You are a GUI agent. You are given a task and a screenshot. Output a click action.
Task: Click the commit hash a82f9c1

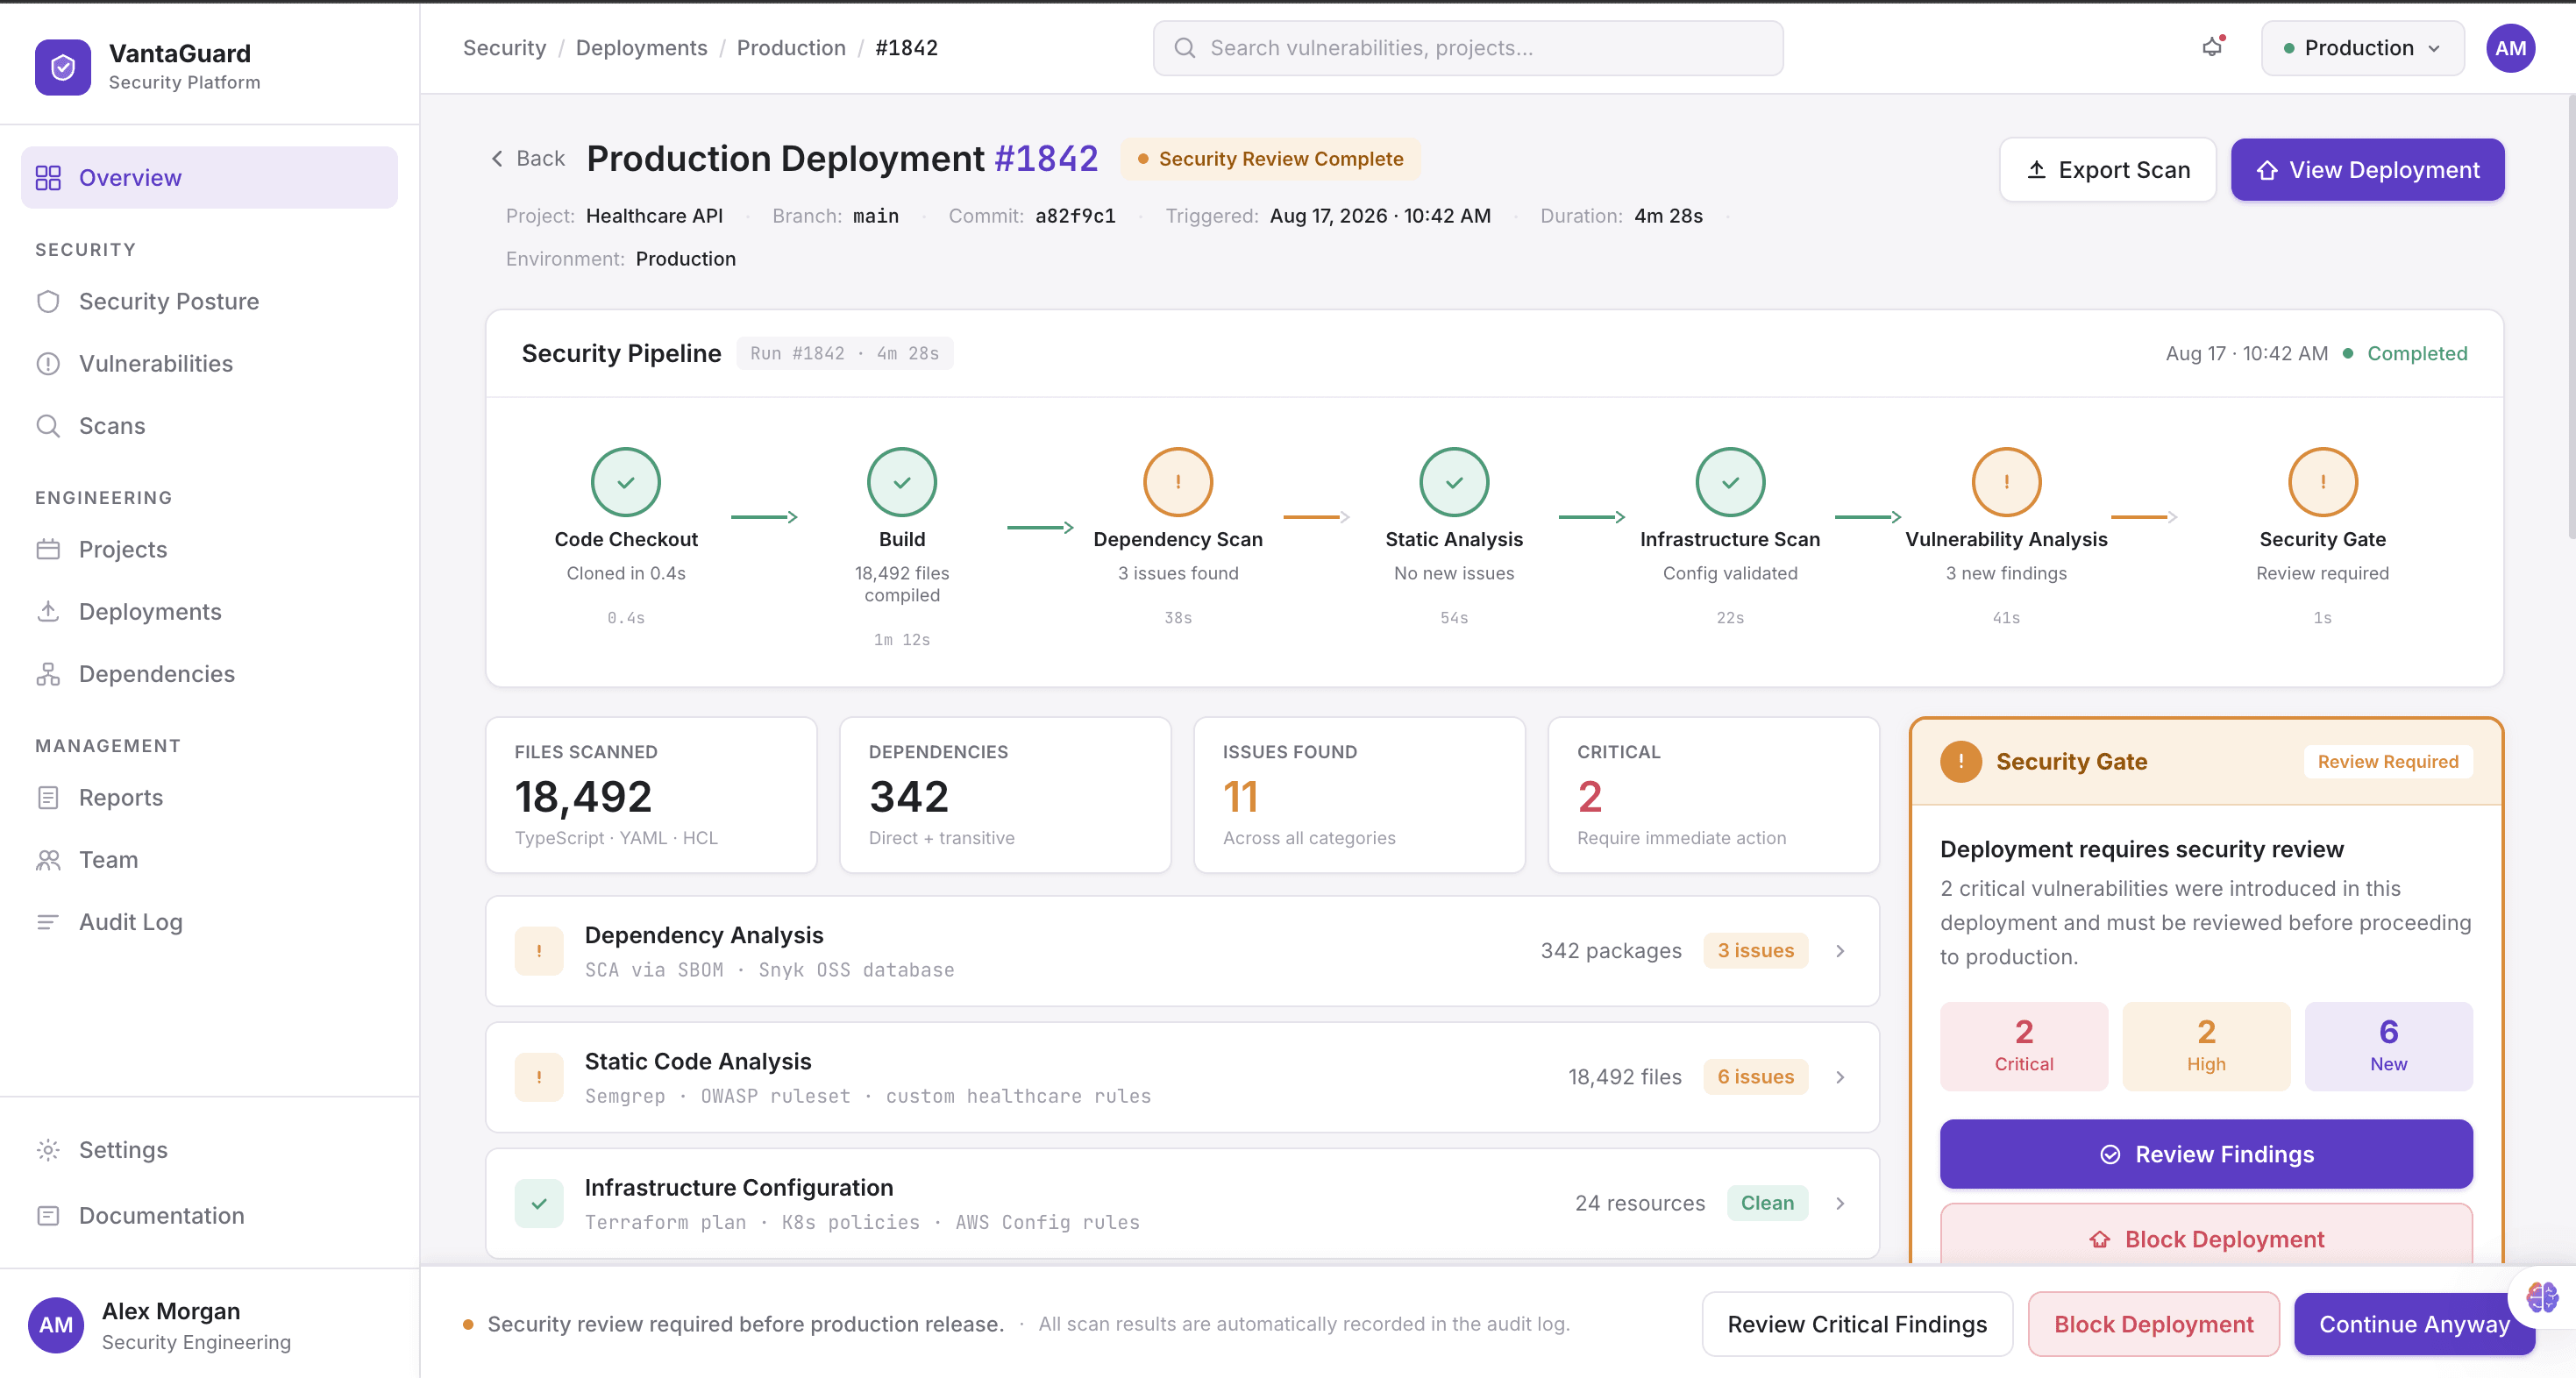tap(1075, 216)
